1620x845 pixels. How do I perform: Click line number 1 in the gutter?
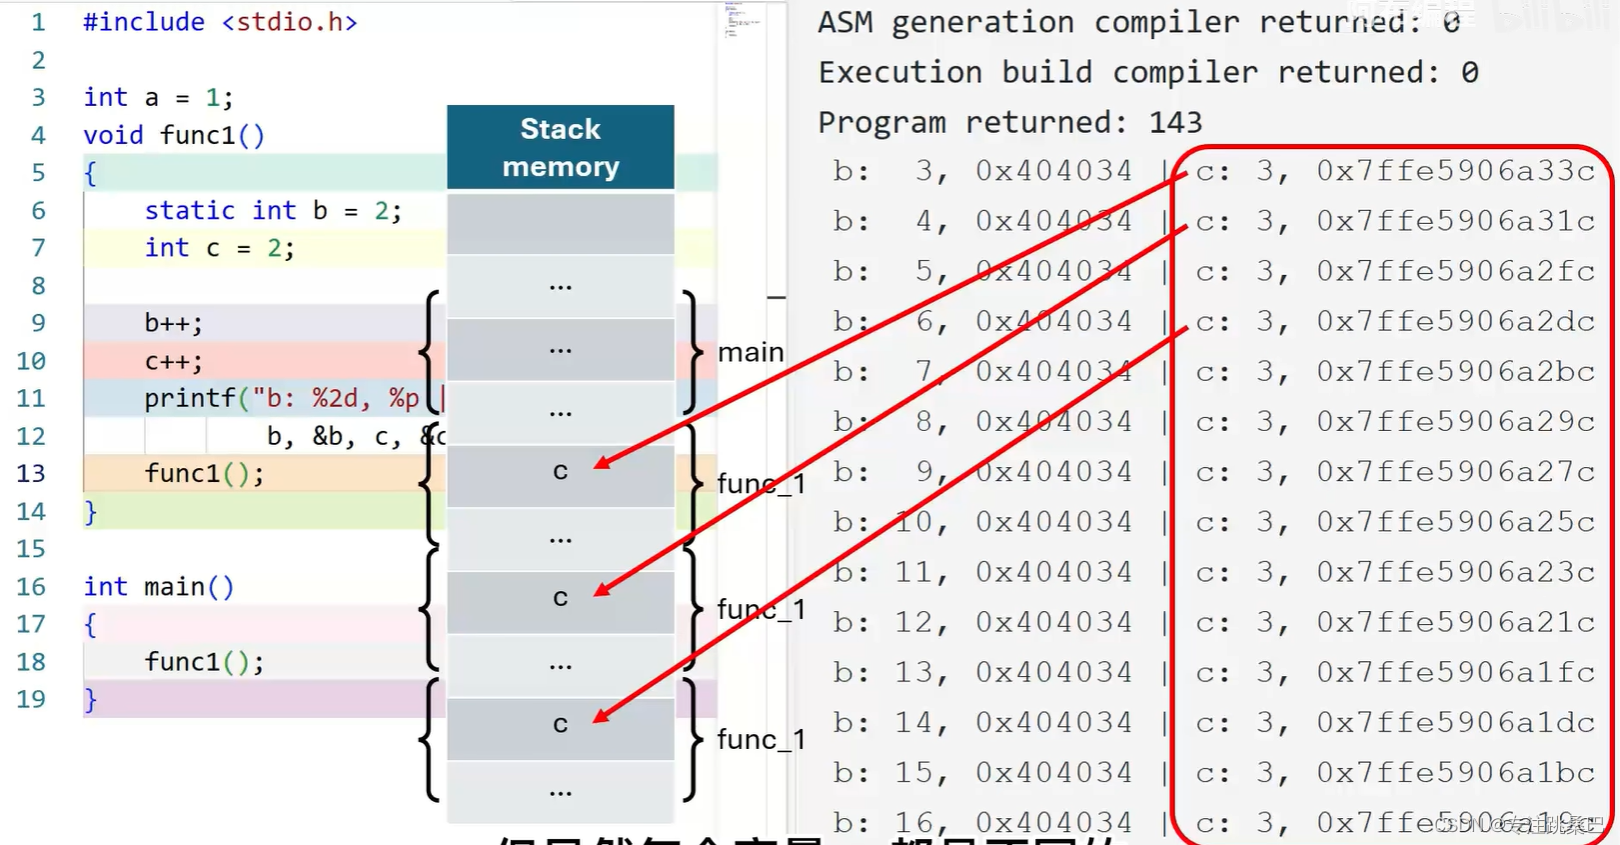[x=38, y=22]
